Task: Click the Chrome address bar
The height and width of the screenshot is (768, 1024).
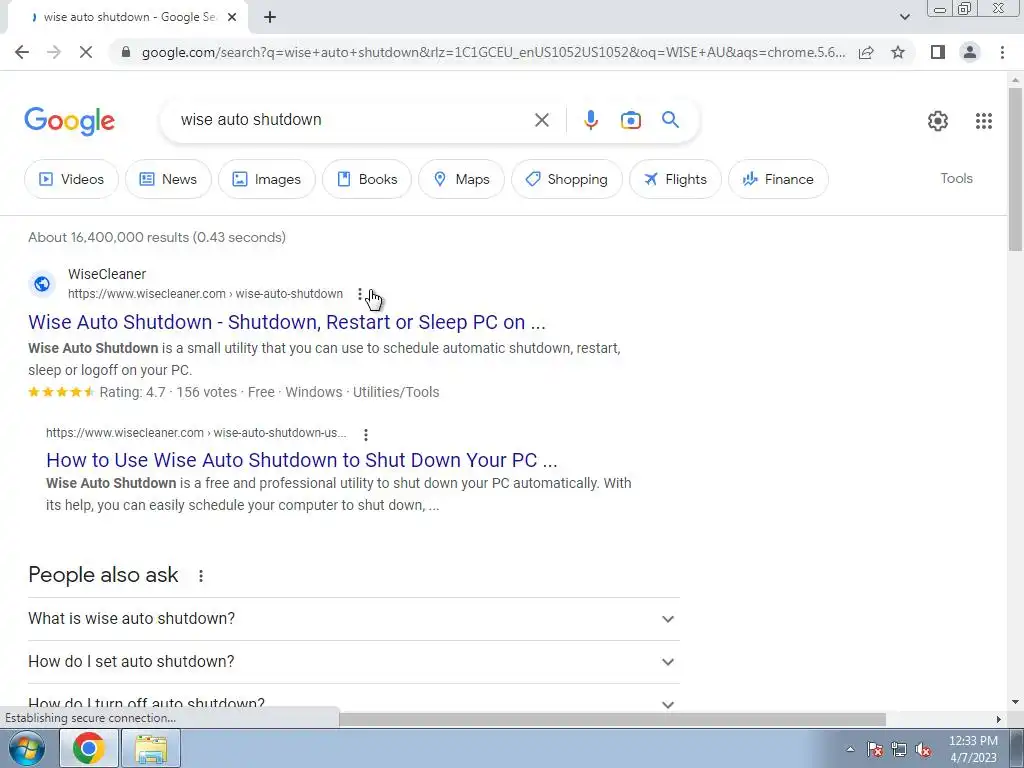Action: (x=493, y=52)
